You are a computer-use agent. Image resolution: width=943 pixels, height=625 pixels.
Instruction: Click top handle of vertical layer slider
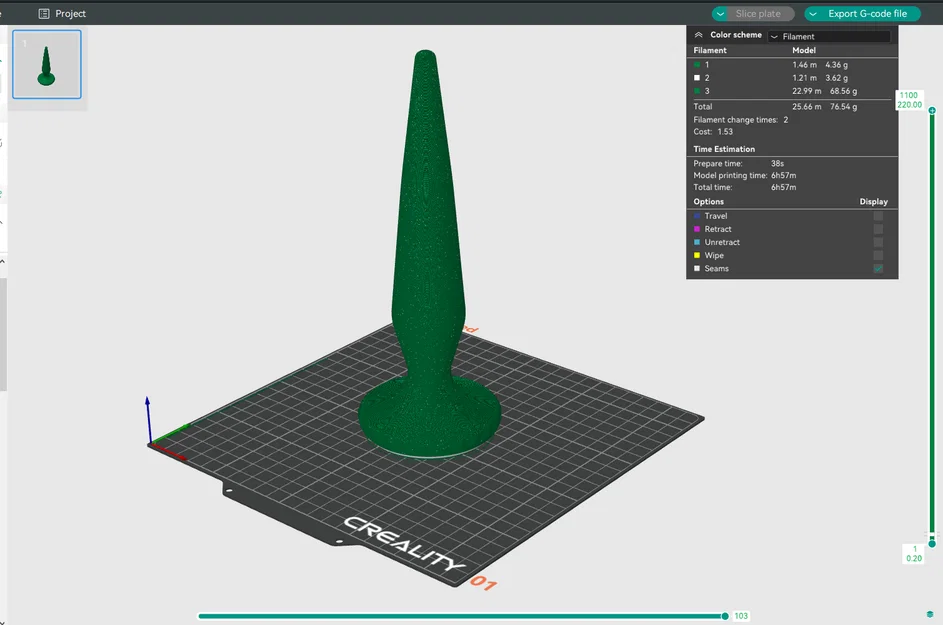(x=932, y=111)
